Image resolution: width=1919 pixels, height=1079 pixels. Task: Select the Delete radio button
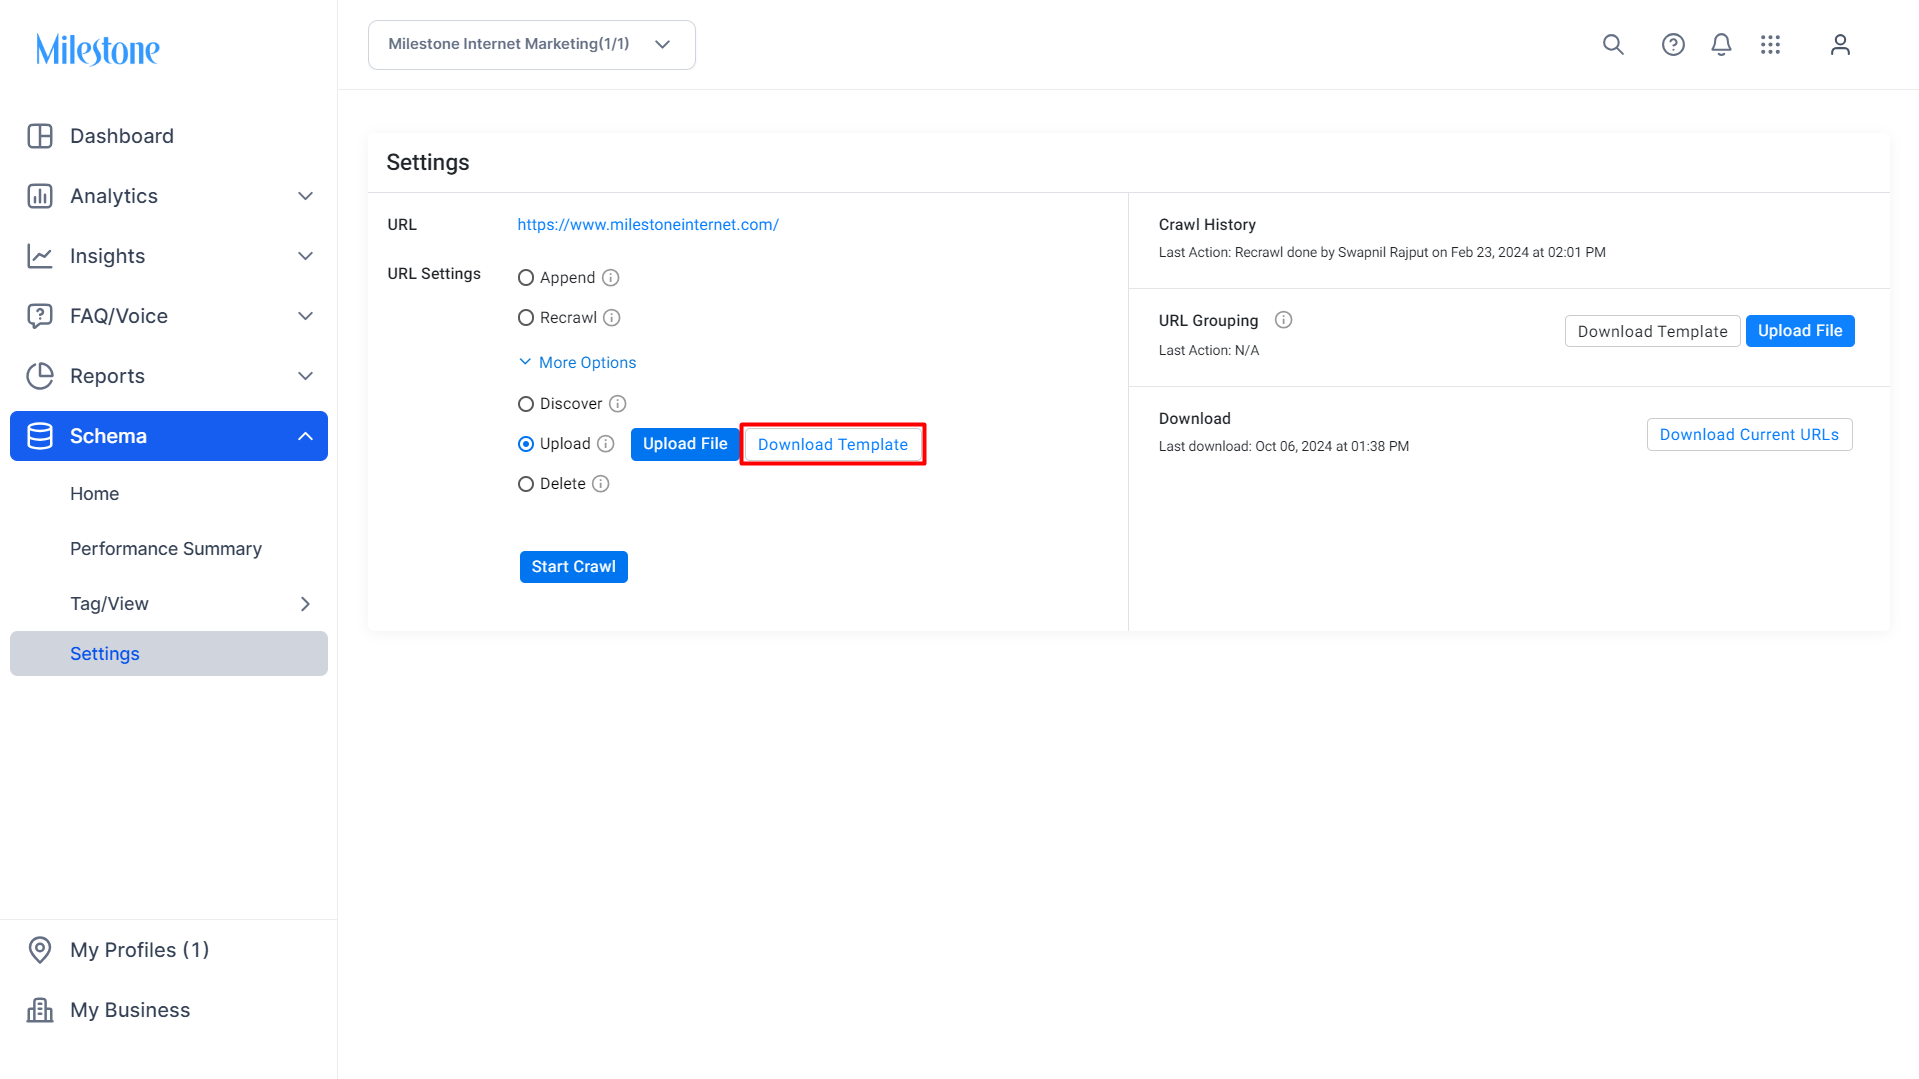click(x=526, y=484)
